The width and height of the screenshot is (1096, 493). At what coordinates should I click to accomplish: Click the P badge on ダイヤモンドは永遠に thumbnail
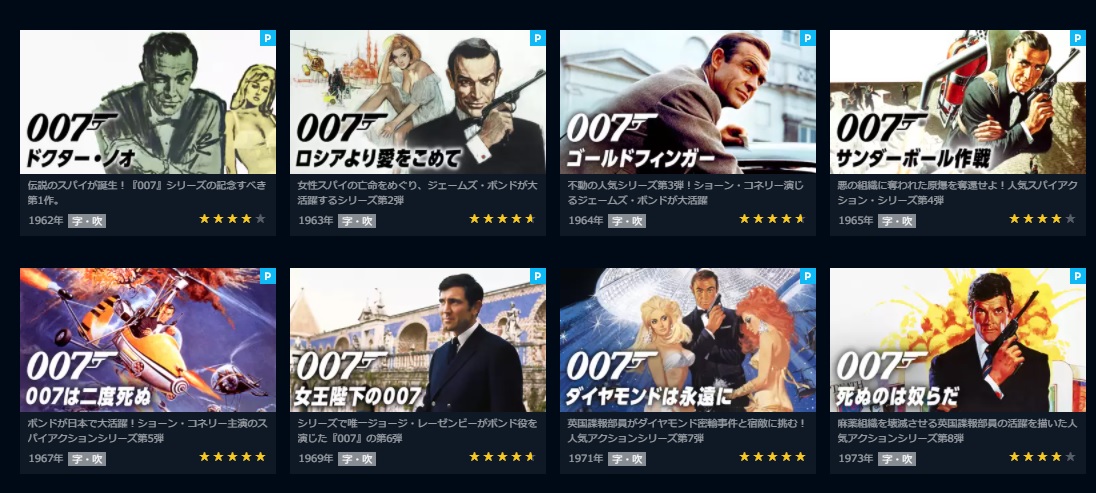[807, 276]
